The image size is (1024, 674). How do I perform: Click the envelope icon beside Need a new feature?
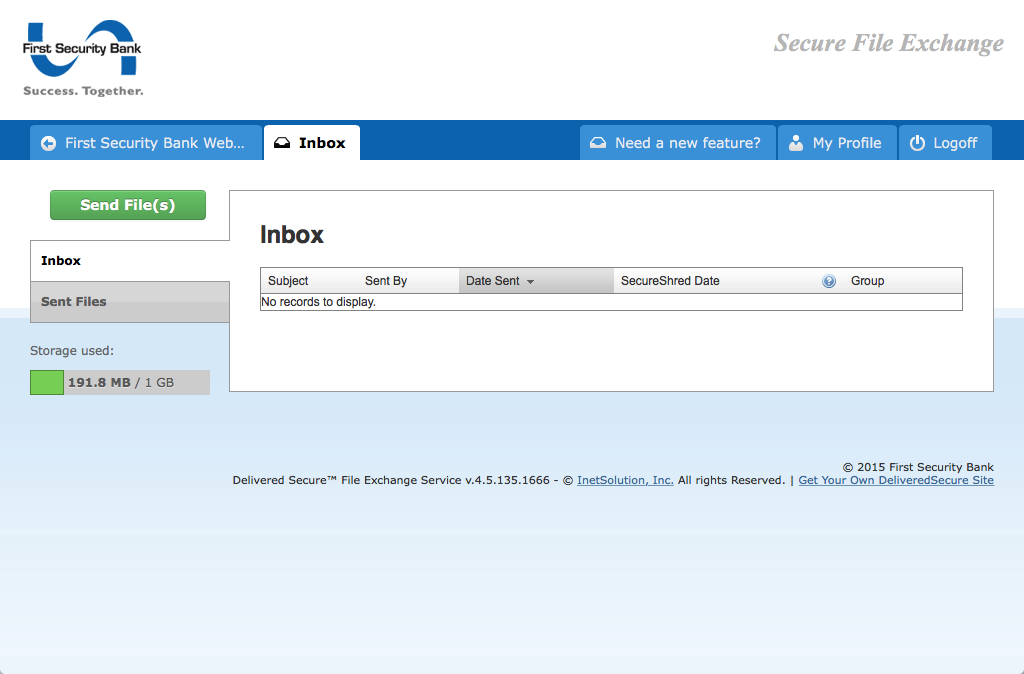click(598, 142)
